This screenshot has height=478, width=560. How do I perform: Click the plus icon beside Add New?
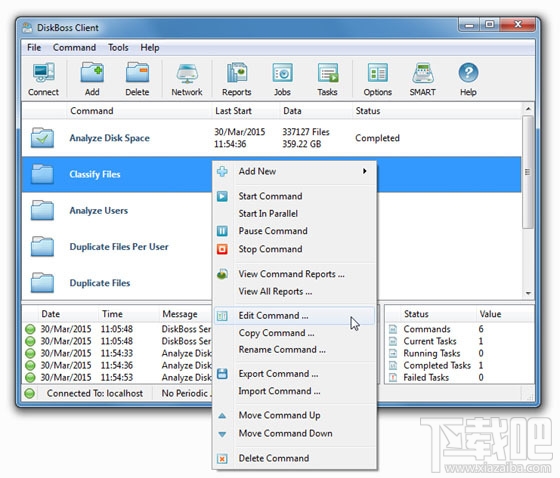pyautogui.click(x=222, y=171)
